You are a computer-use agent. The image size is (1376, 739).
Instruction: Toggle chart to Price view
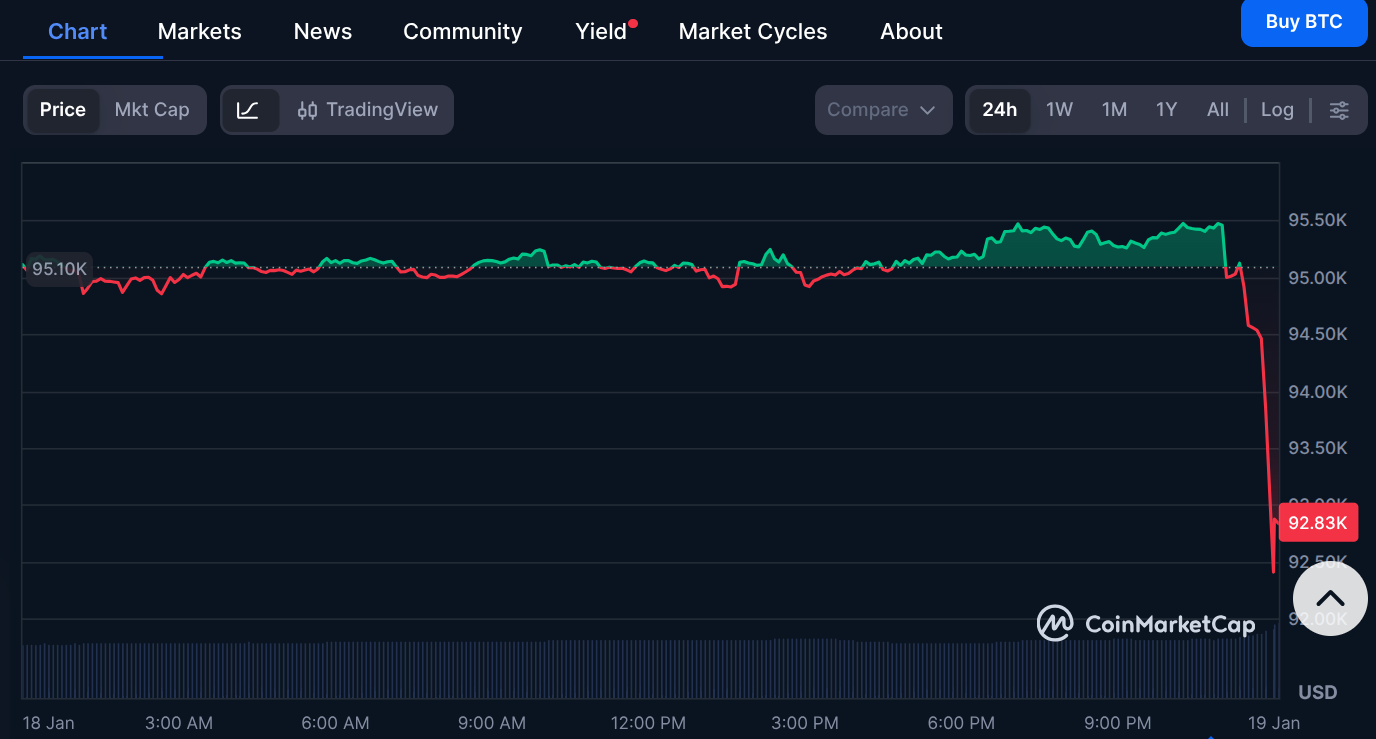point(63,110)
